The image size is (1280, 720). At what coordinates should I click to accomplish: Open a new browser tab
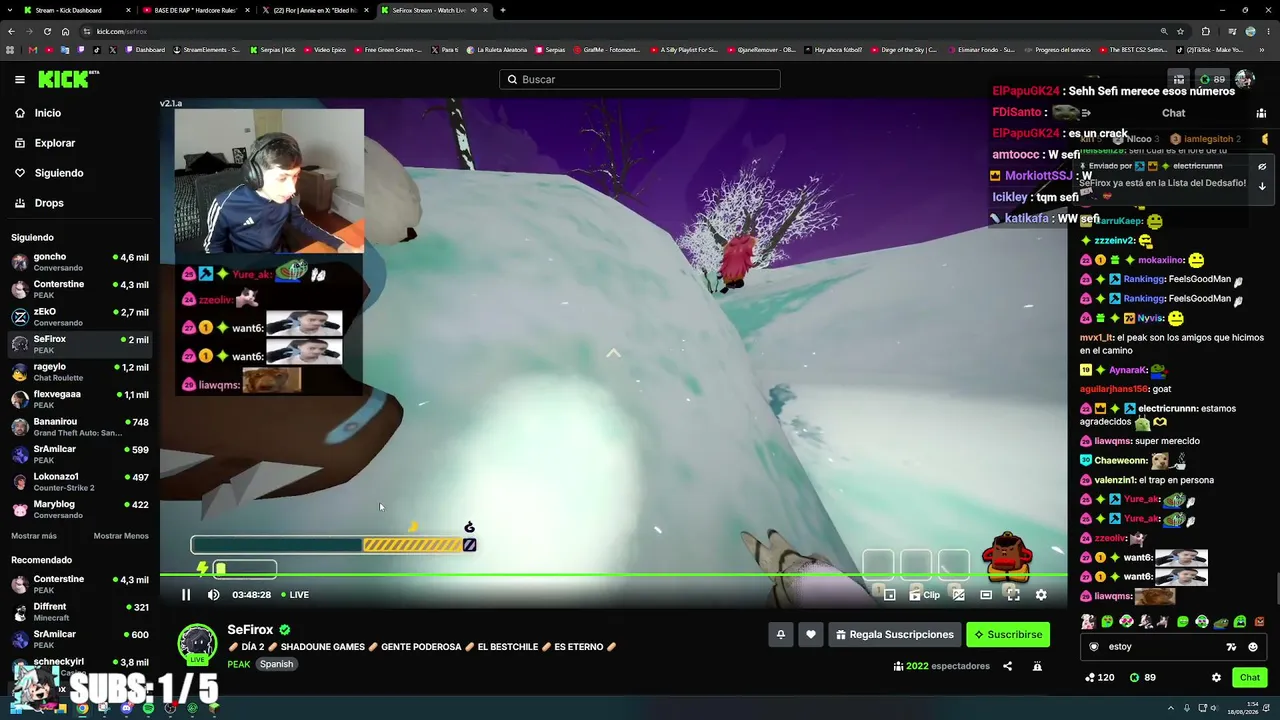coord(502,10)
